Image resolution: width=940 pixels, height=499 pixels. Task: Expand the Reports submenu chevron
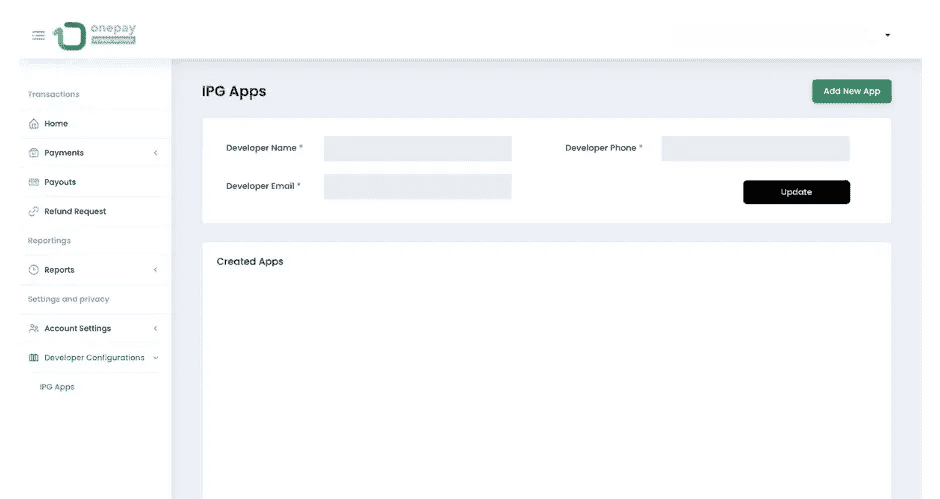[155, 270]
